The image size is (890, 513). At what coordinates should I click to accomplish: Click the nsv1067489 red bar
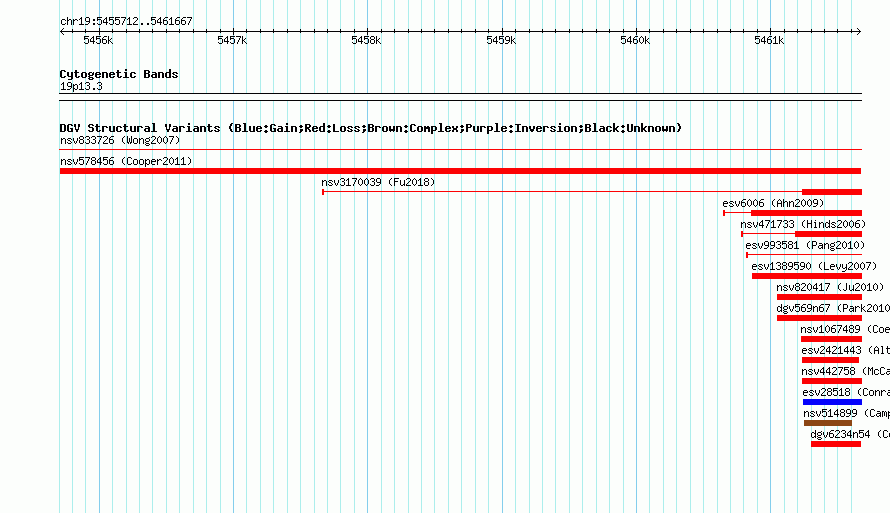831,339
